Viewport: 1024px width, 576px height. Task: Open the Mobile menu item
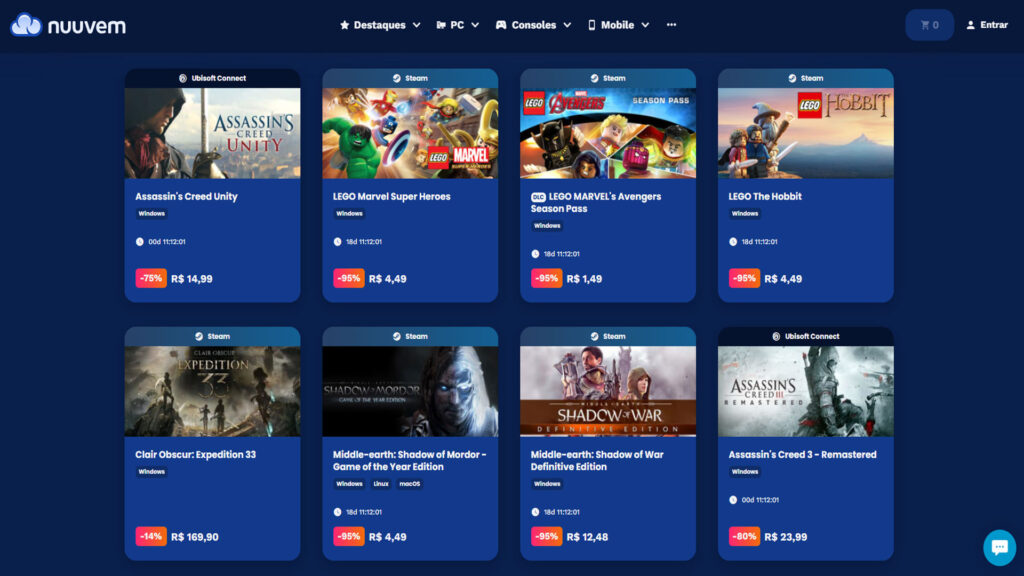(x=618, y=25)
